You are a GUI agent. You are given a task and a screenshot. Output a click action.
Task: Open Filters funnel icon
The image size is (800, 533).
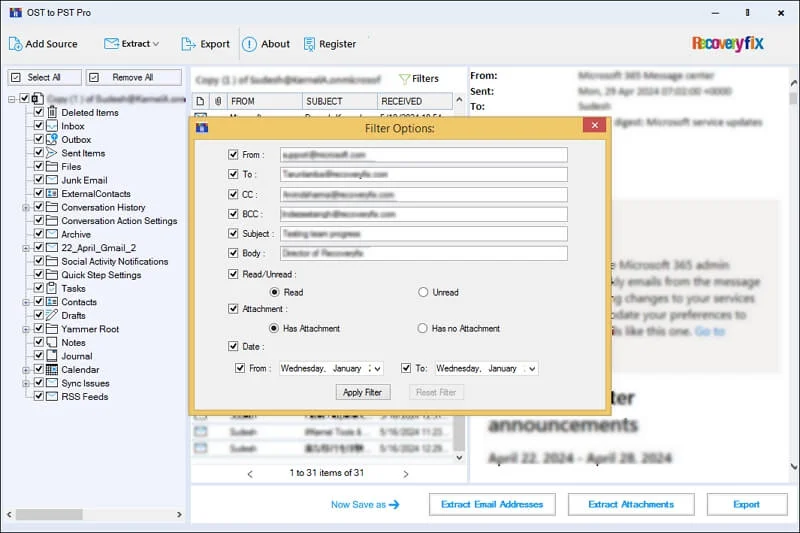coord(404,79)
